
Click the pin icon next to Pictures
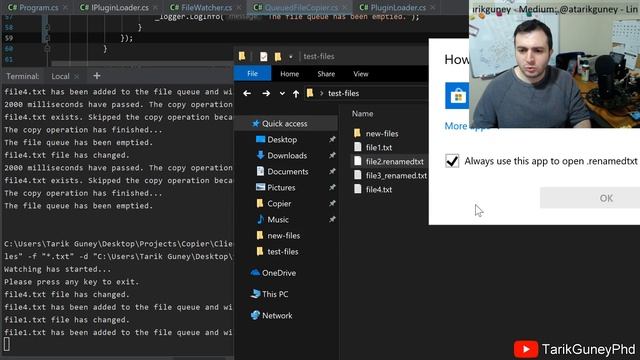pos(332,187)
